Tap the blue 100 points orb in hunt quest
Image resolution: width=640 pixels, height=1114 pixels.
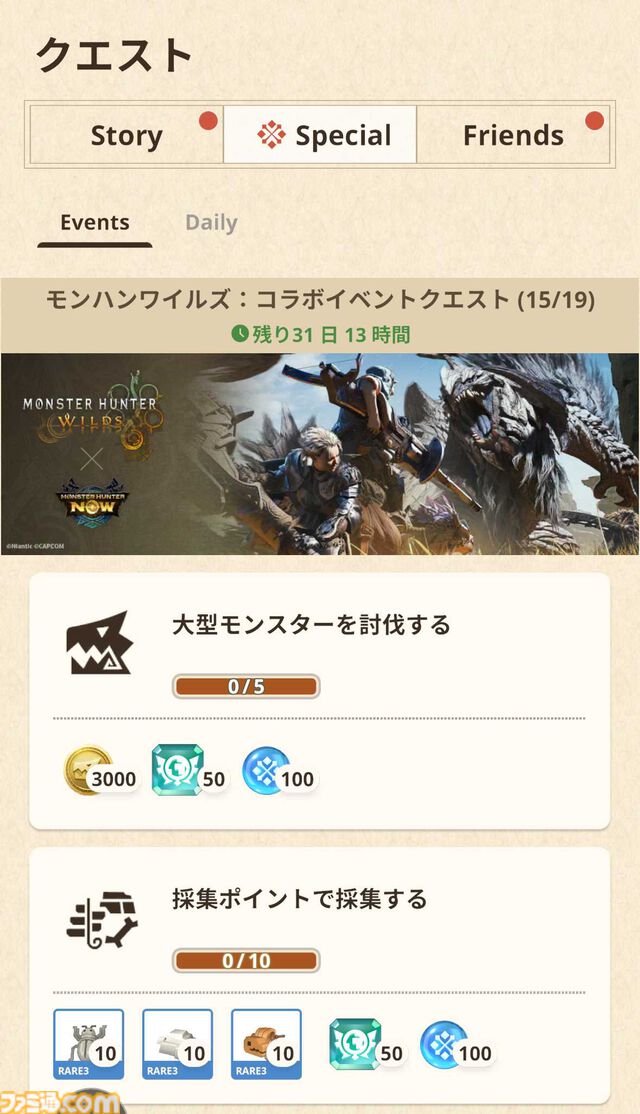coord(279,772)
